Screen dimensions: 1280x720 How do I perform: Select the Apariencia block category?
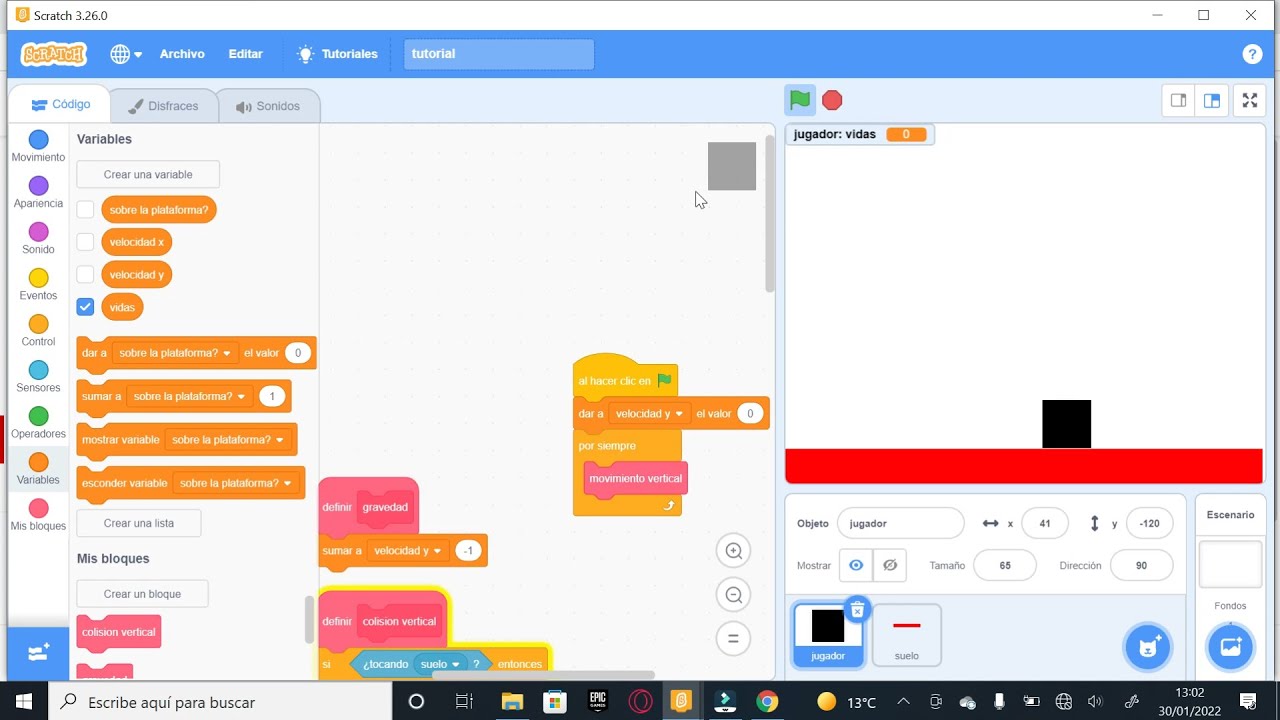point(38,192)
